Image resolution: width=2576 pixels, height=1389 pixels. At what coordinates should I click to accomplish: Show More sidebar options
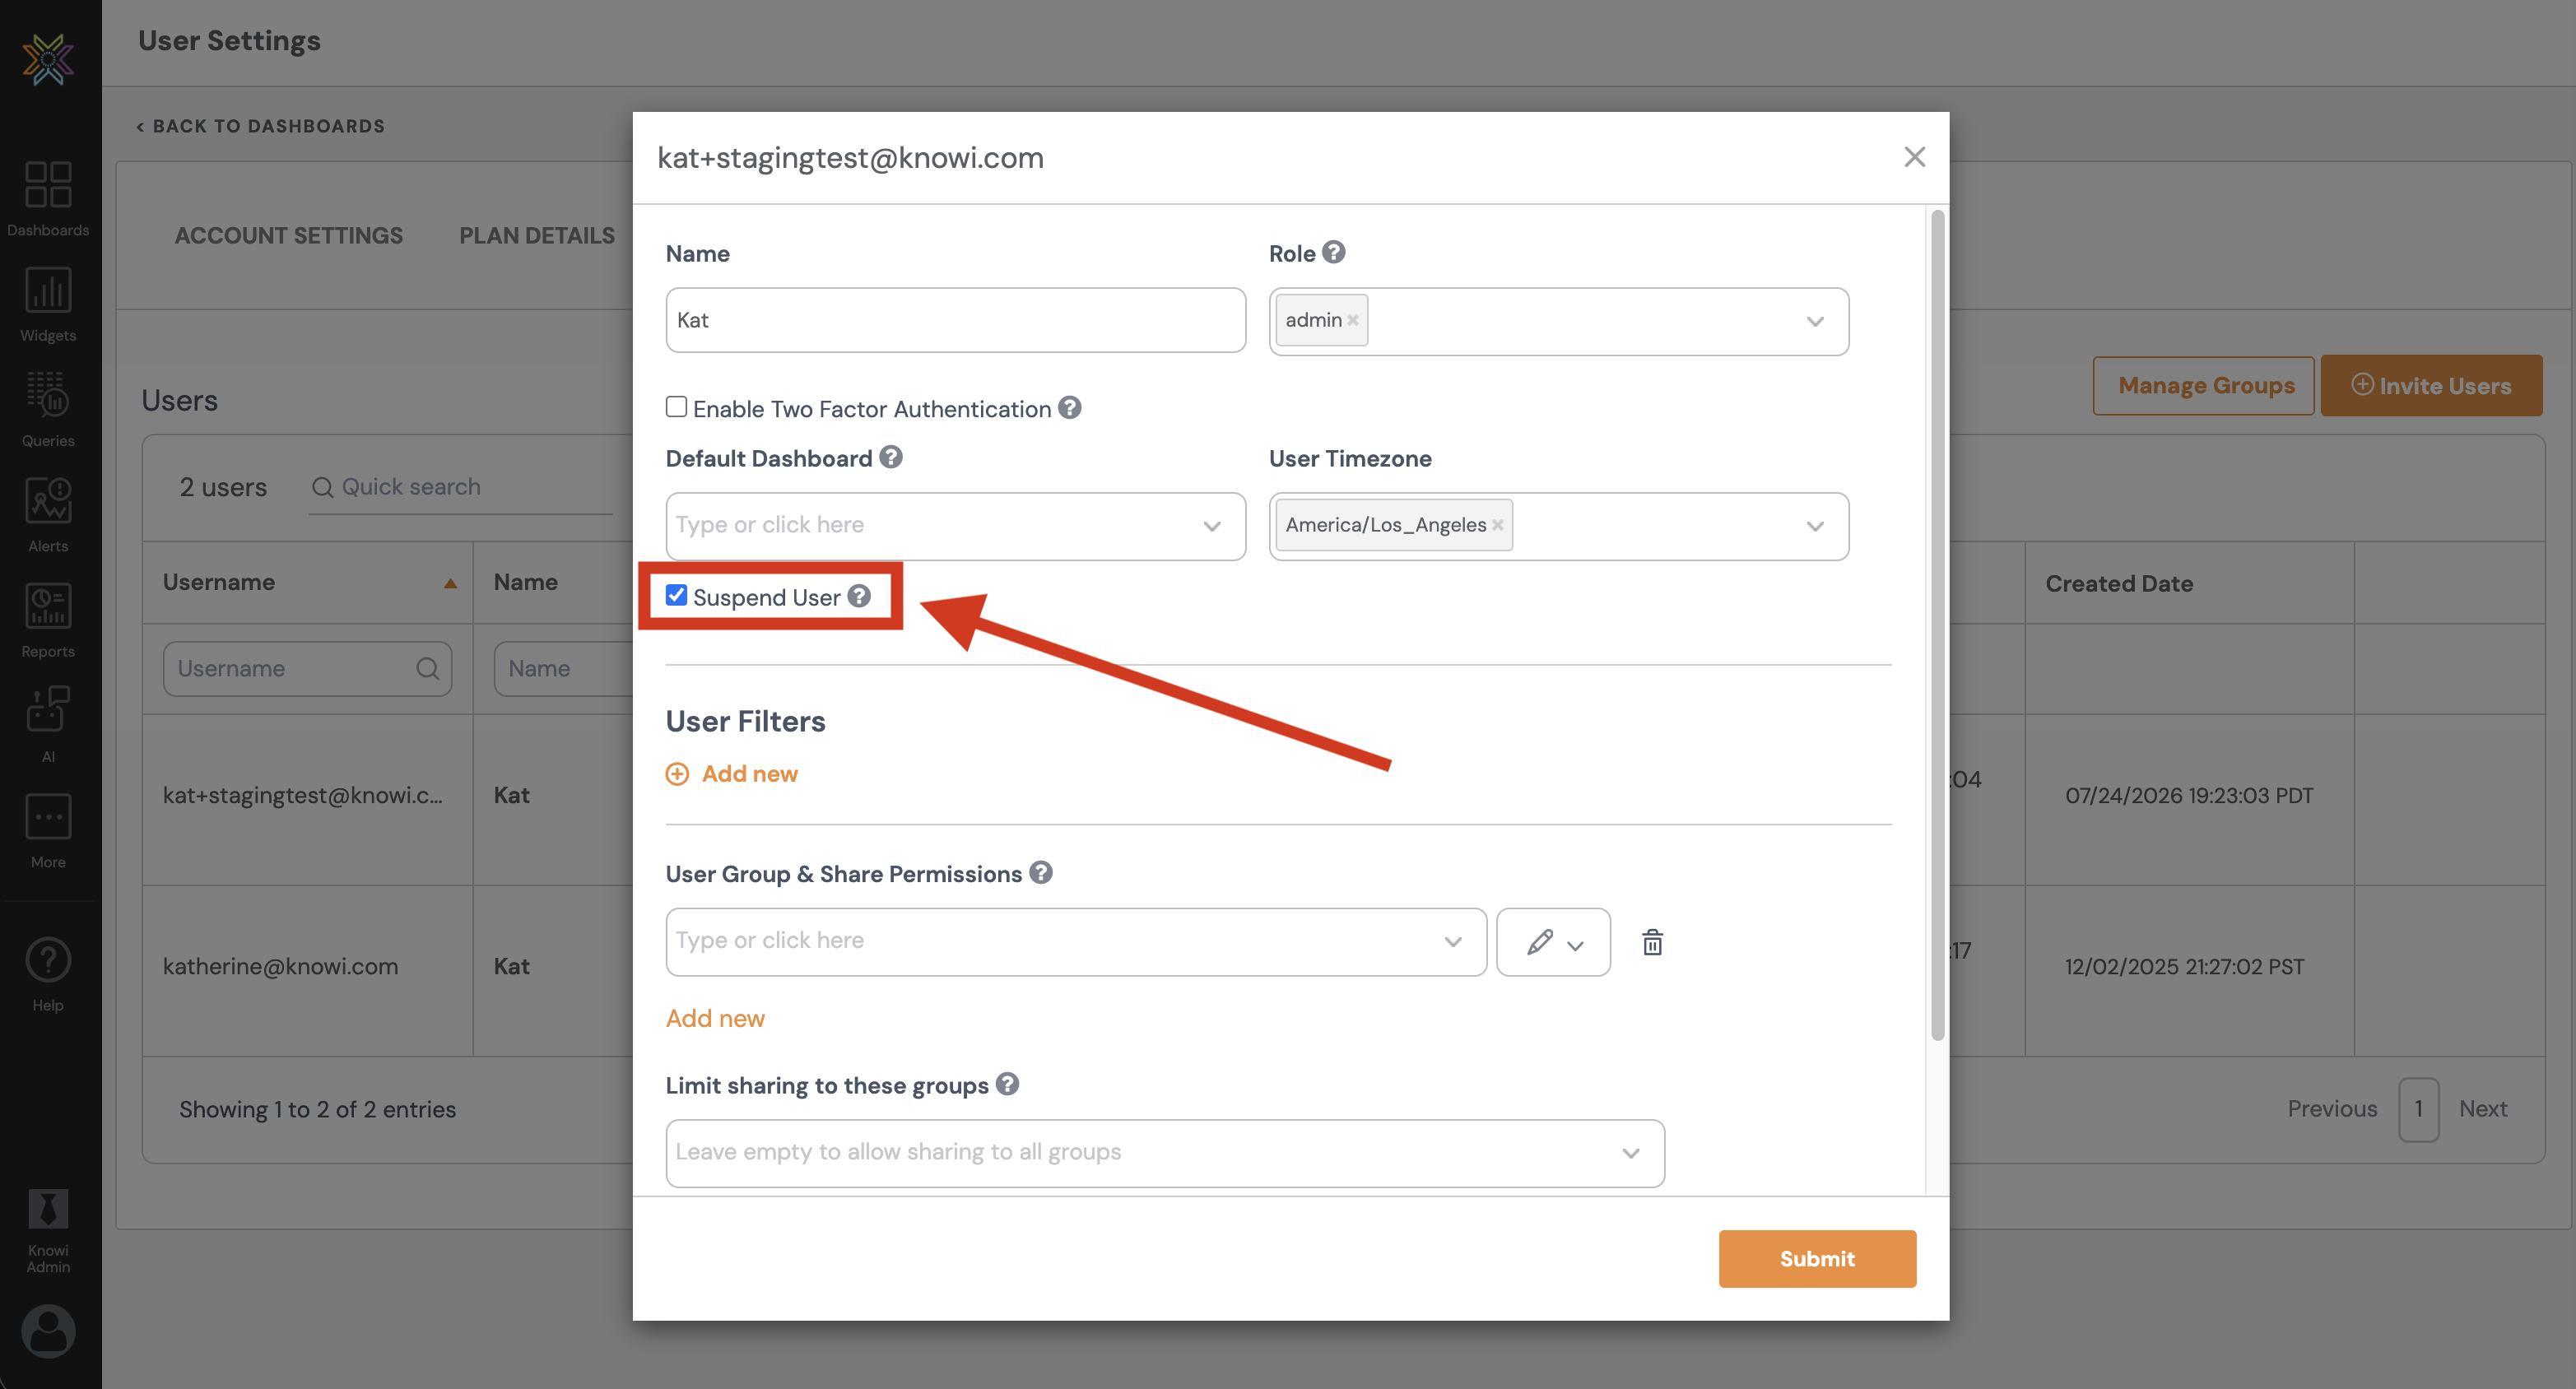(x=48, y=831)
